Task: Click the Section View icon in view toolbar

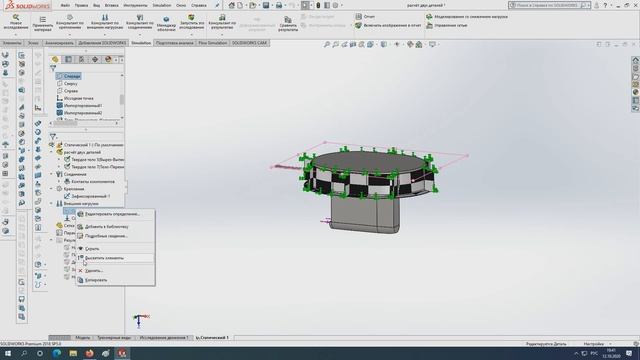Action: tap(353, 44)
